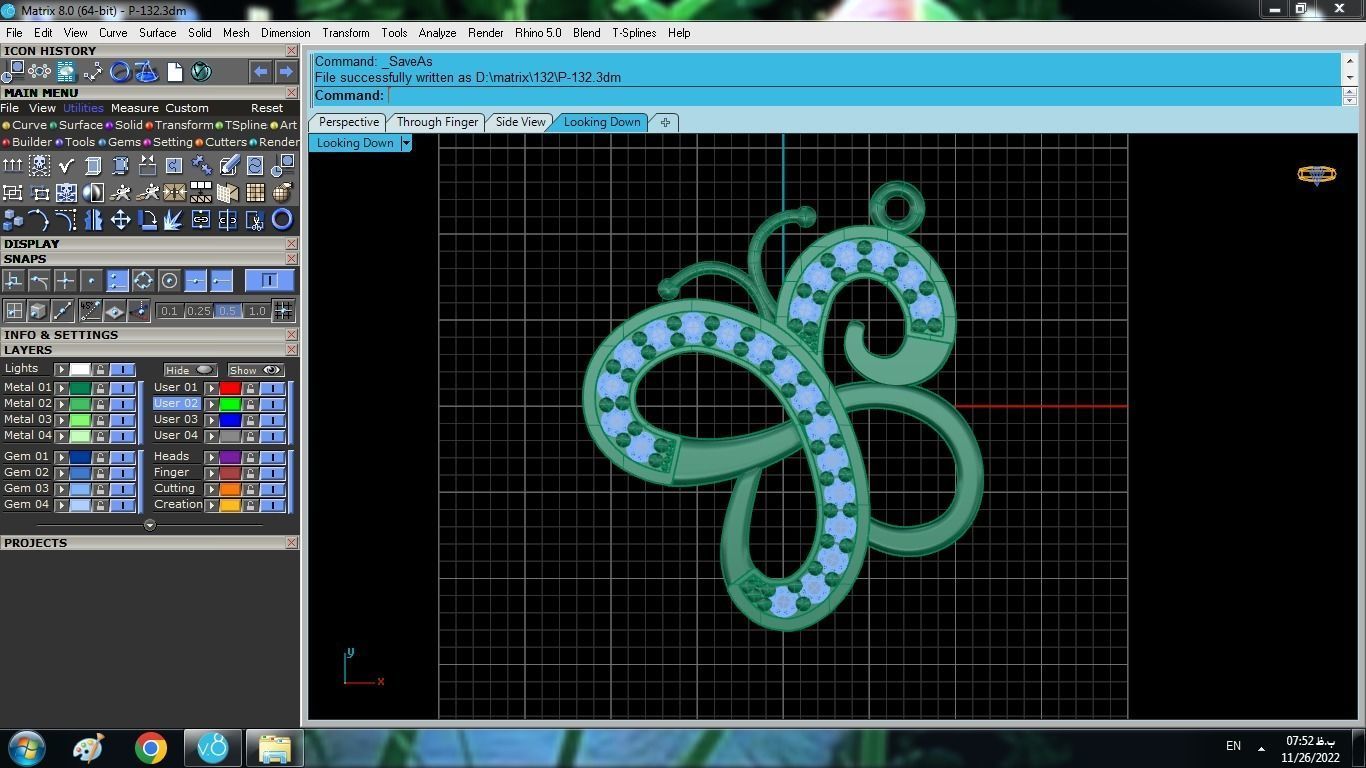Screen dimensions: 1366x768
Task: Choose the three-cubes group tool icon
Action: pos(13,220)
